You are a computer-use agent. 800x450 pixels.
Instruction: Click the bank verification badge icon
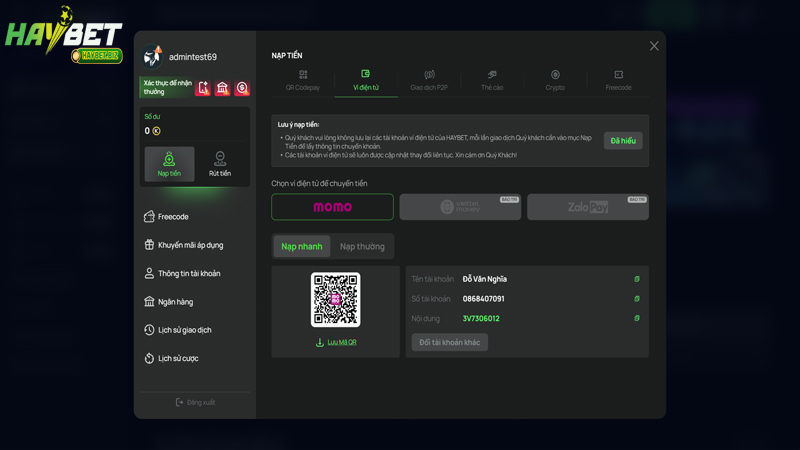click(x=222, y=88)
